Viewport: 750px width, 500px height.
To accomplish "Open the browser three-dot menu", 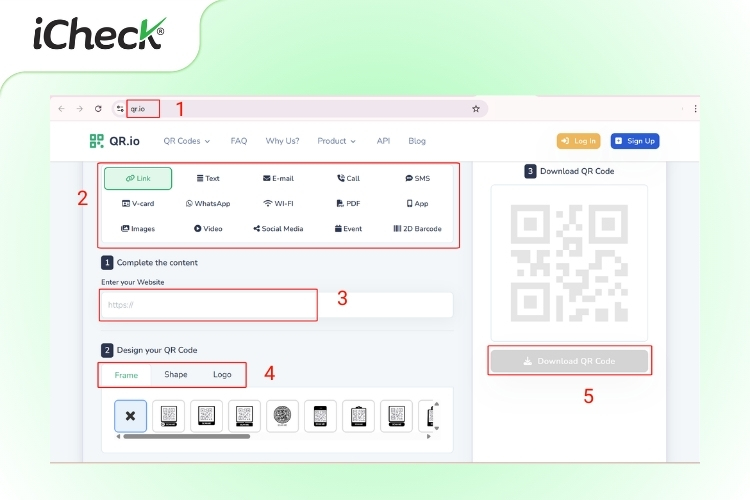I will coord(695,109).
